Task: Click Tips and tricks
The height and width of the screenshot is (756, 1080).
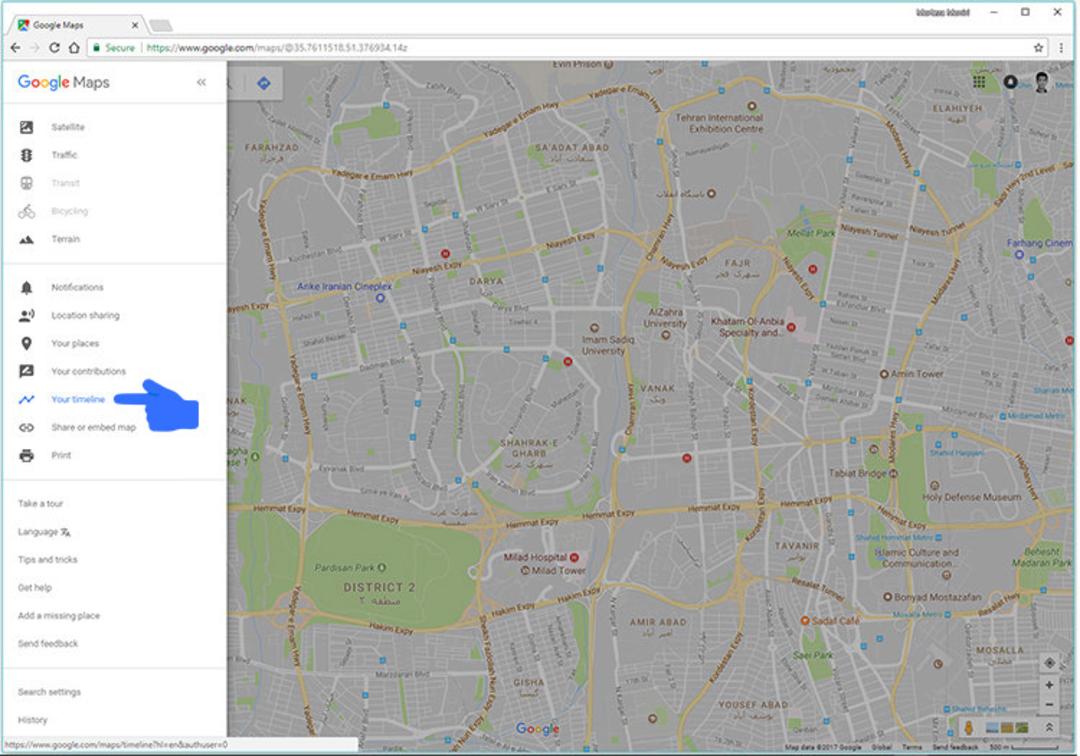Action: point(48,560)
